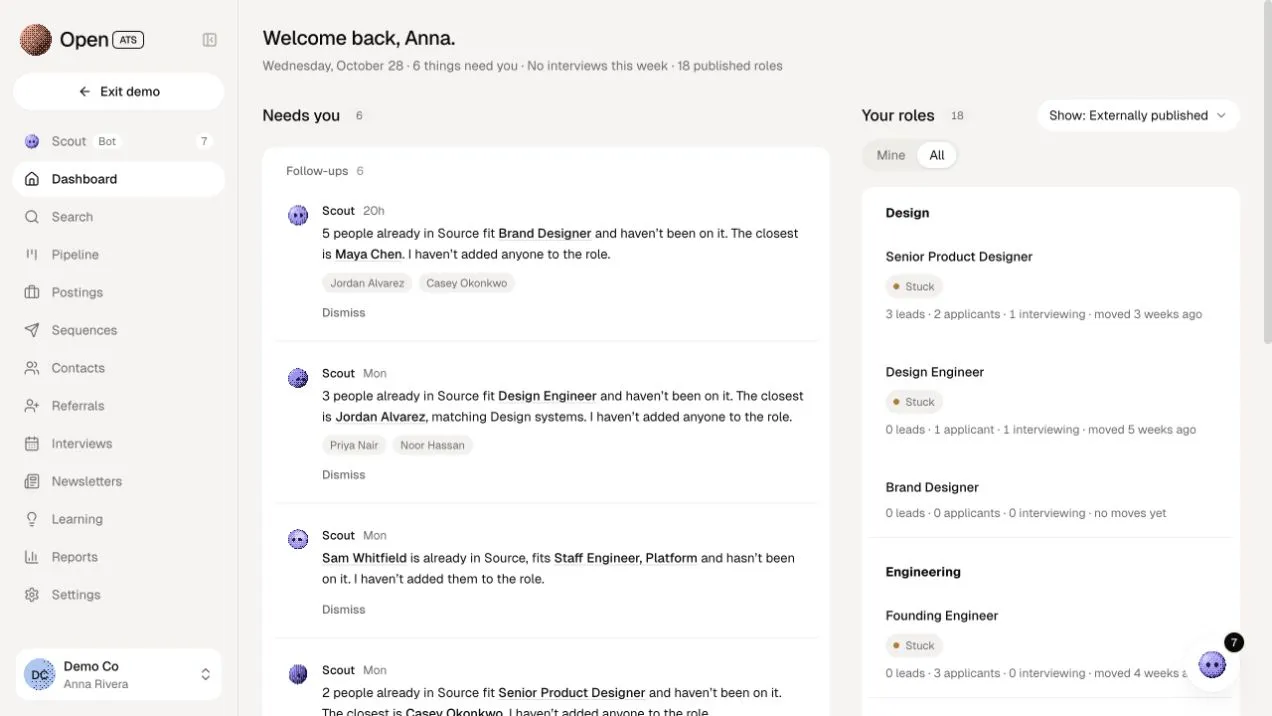Click the Sequences paper-plane icon
The image size is (1272, 716).
[32, 330]
